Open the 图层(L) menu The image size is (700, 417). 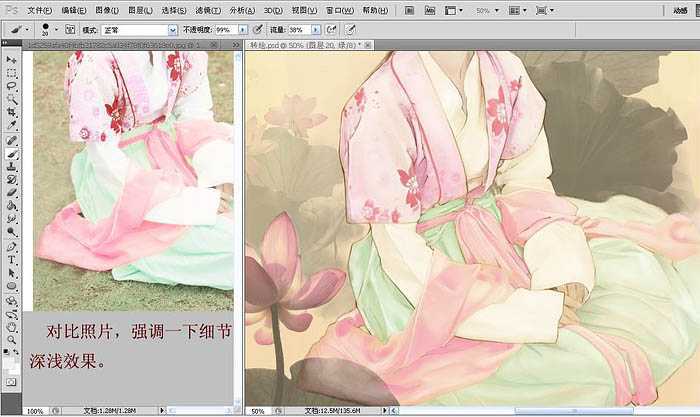coord(140,10)
